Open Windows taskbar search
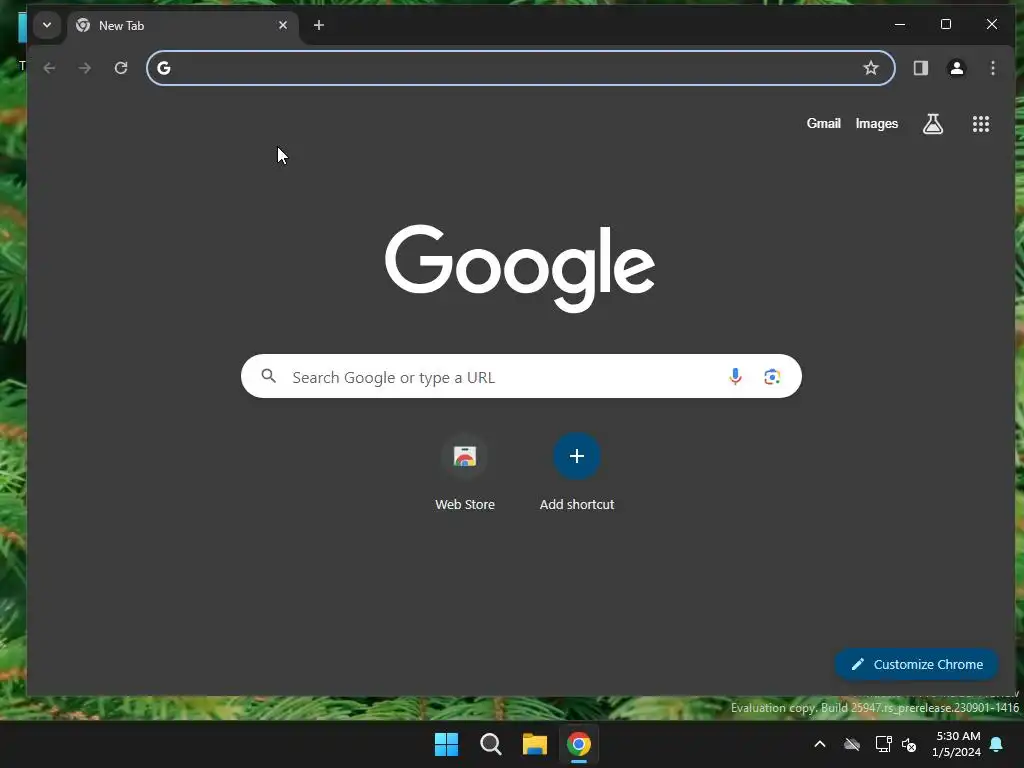 [x=490, y=744]
